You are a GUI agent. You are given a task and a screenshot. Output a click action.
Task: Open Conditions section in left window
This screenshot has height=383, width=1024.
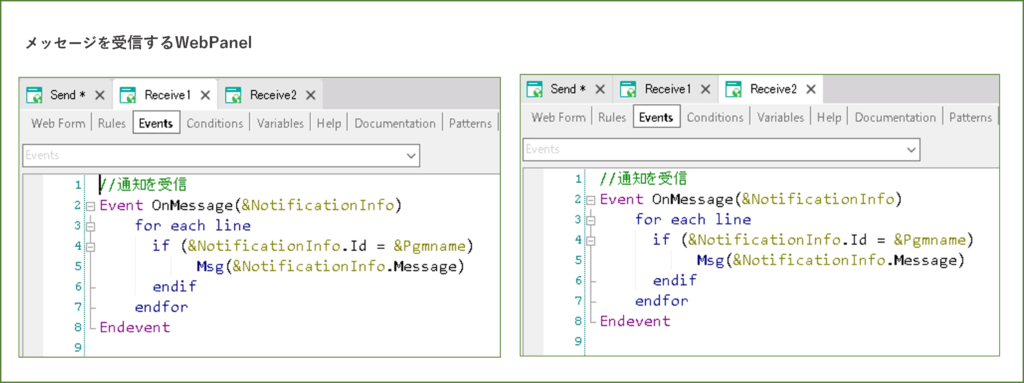click(215, 124)
